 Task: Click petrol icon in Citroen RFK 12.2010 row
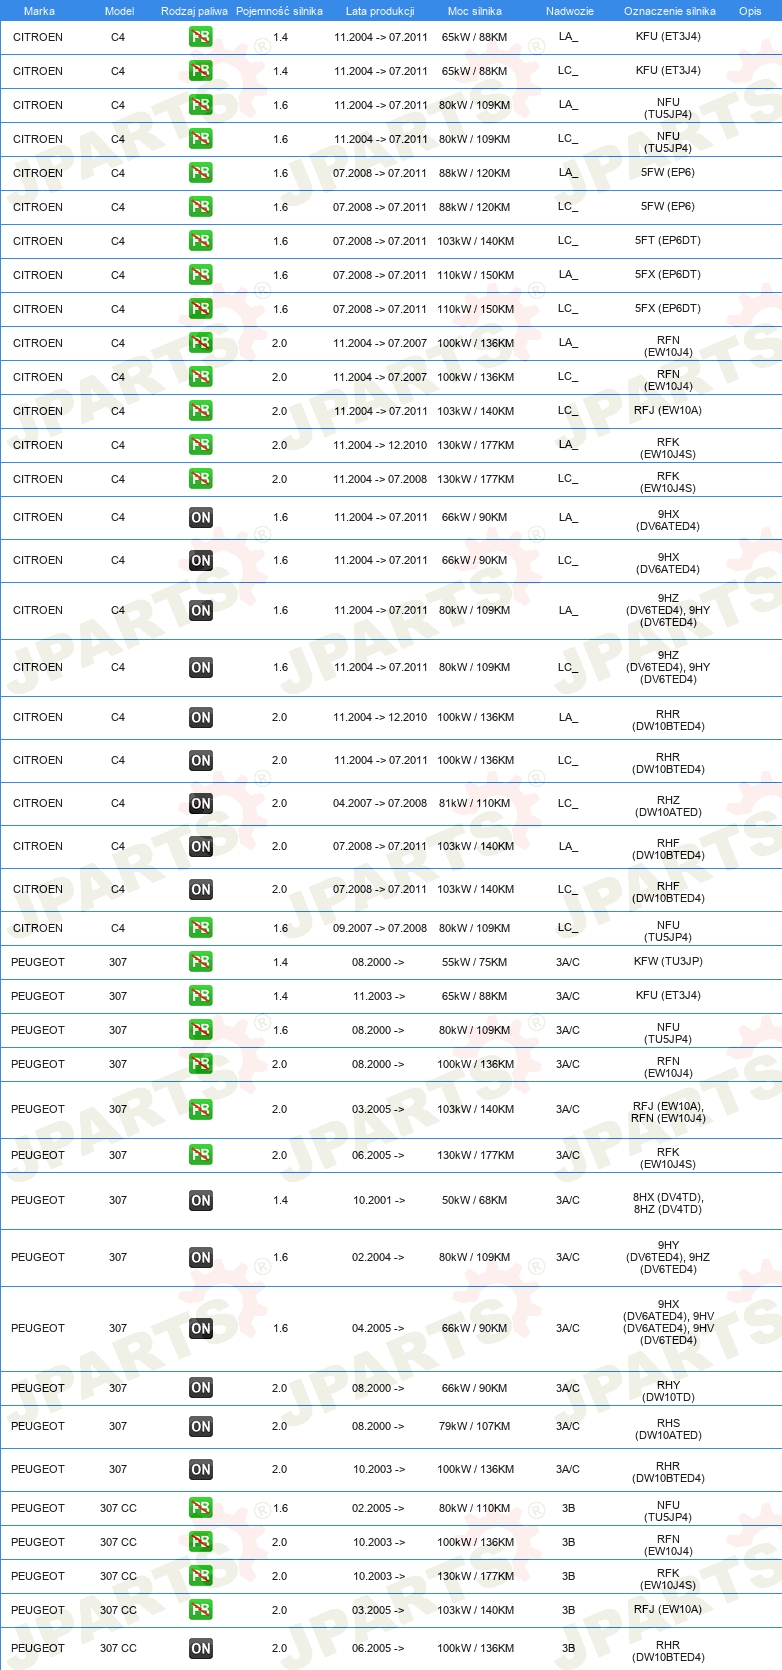click(201, 445)
